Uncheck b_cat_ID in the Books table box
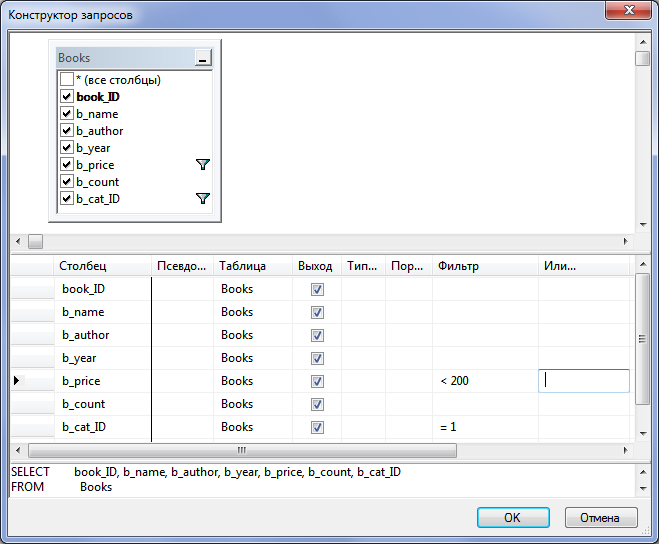The width and height of the screenshot is (659, 544). click(x=67, y=198)
